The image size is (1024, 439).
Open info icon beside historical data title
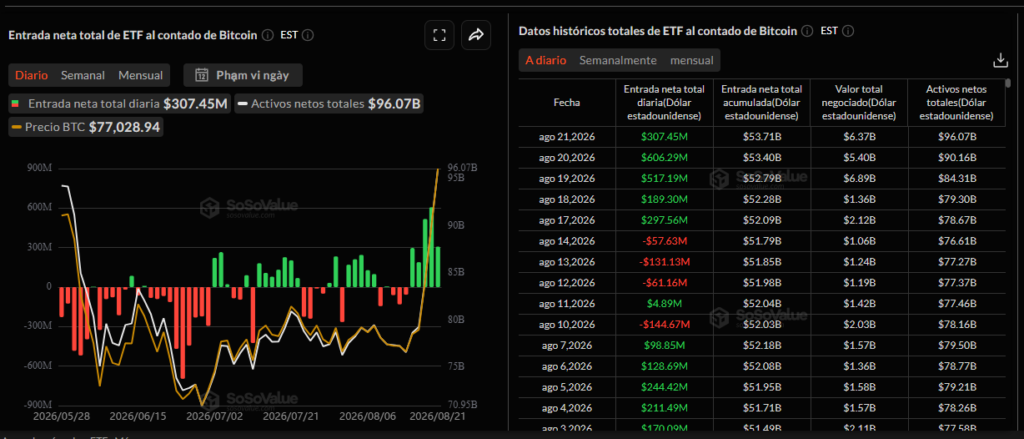(807, 31)
